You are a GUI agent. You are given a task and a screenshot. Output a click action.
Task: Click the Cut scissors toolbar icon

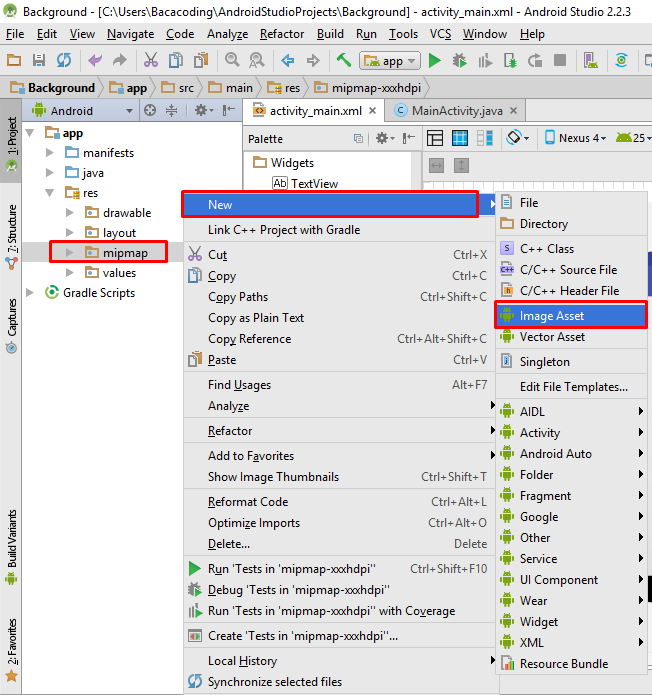pyautogui.click(x=151, y=60)
